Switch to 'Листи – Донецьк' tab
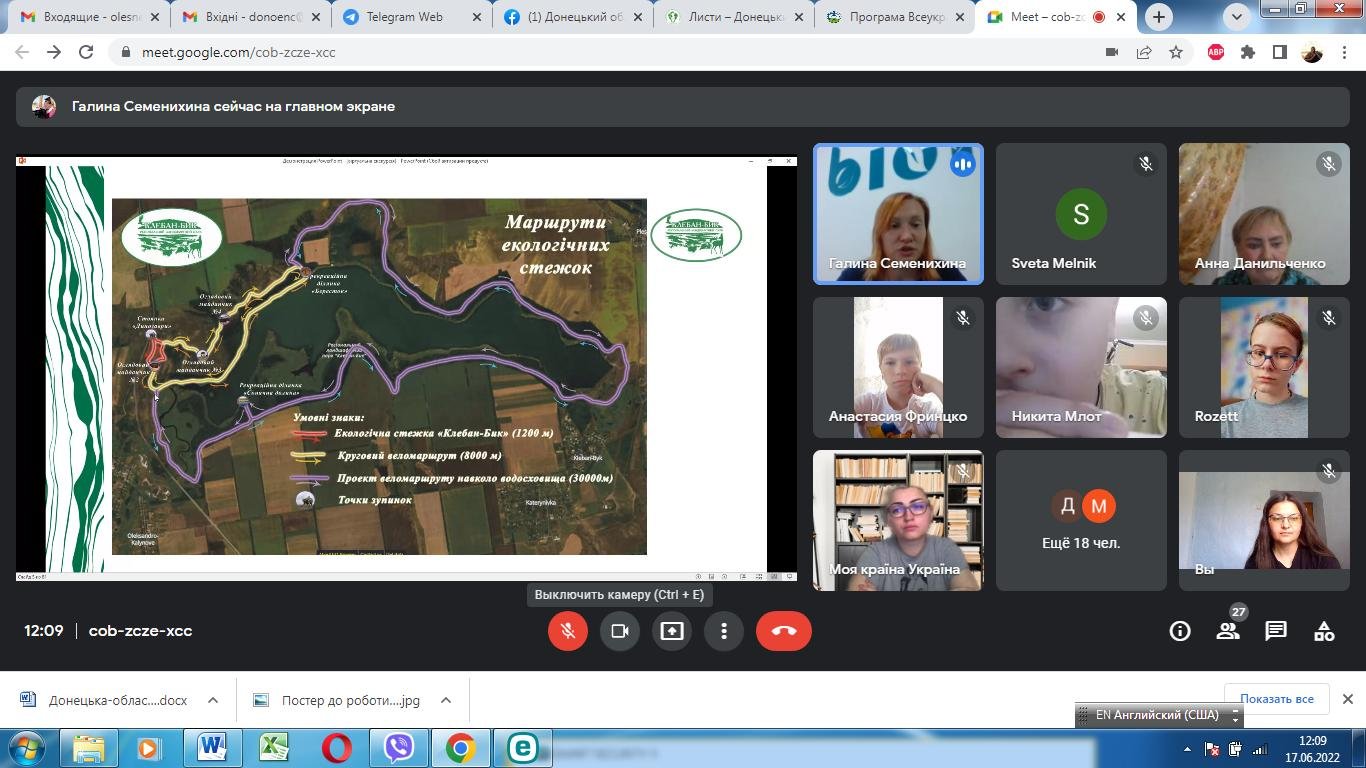The width and height of the screenshot is (1366, 768). [733, 17]
